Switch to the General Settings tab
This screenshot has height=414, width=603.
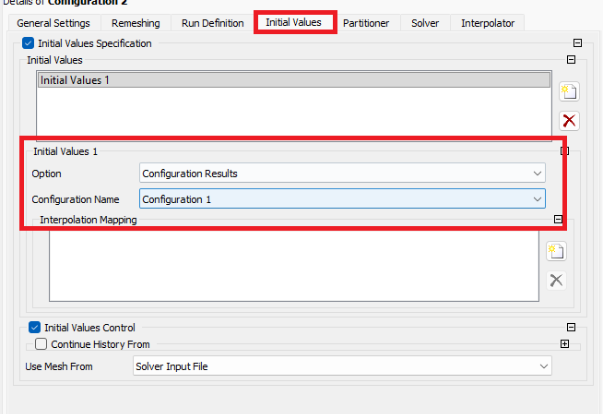pos(53,22)
